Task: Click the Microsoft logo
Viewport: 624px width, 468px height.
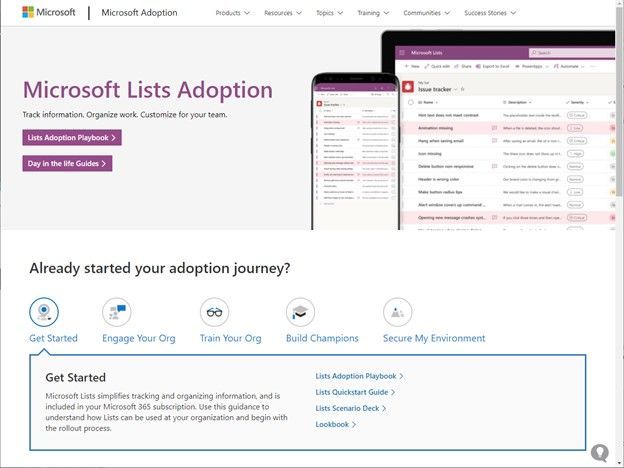Action: 49,12
